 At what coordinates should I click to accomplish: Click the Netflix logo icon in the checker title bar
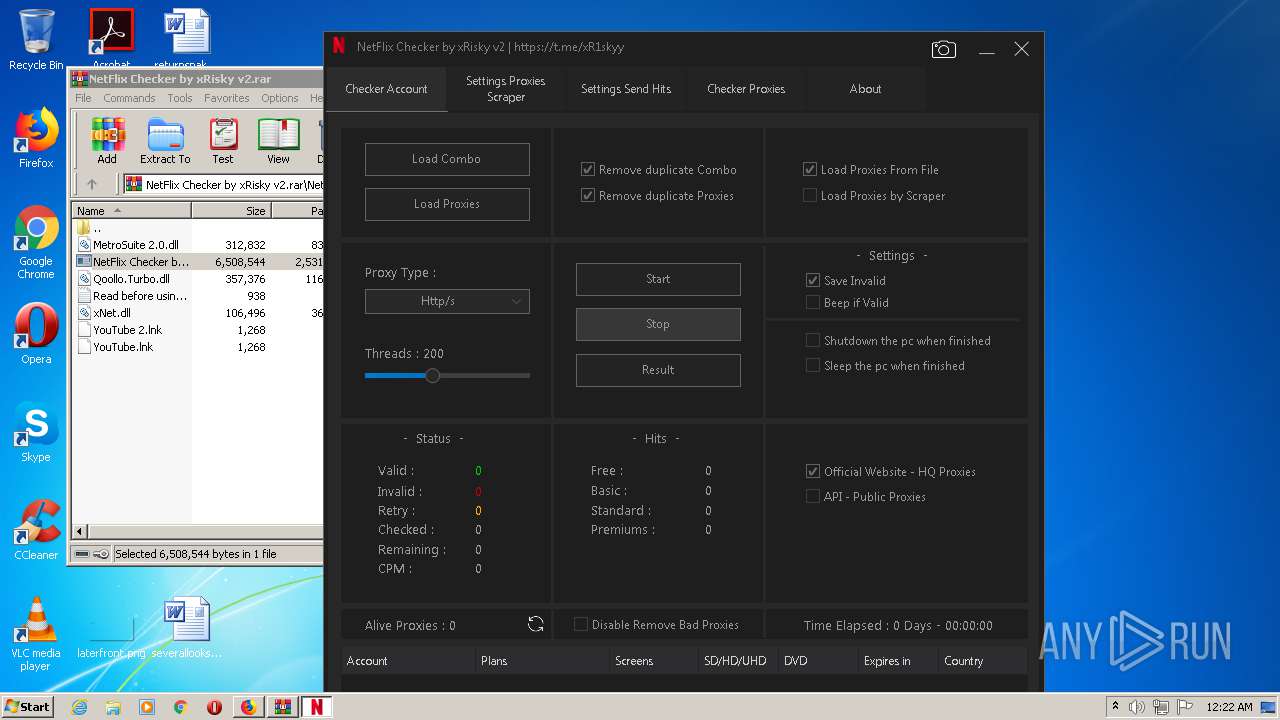pos(339,46)
